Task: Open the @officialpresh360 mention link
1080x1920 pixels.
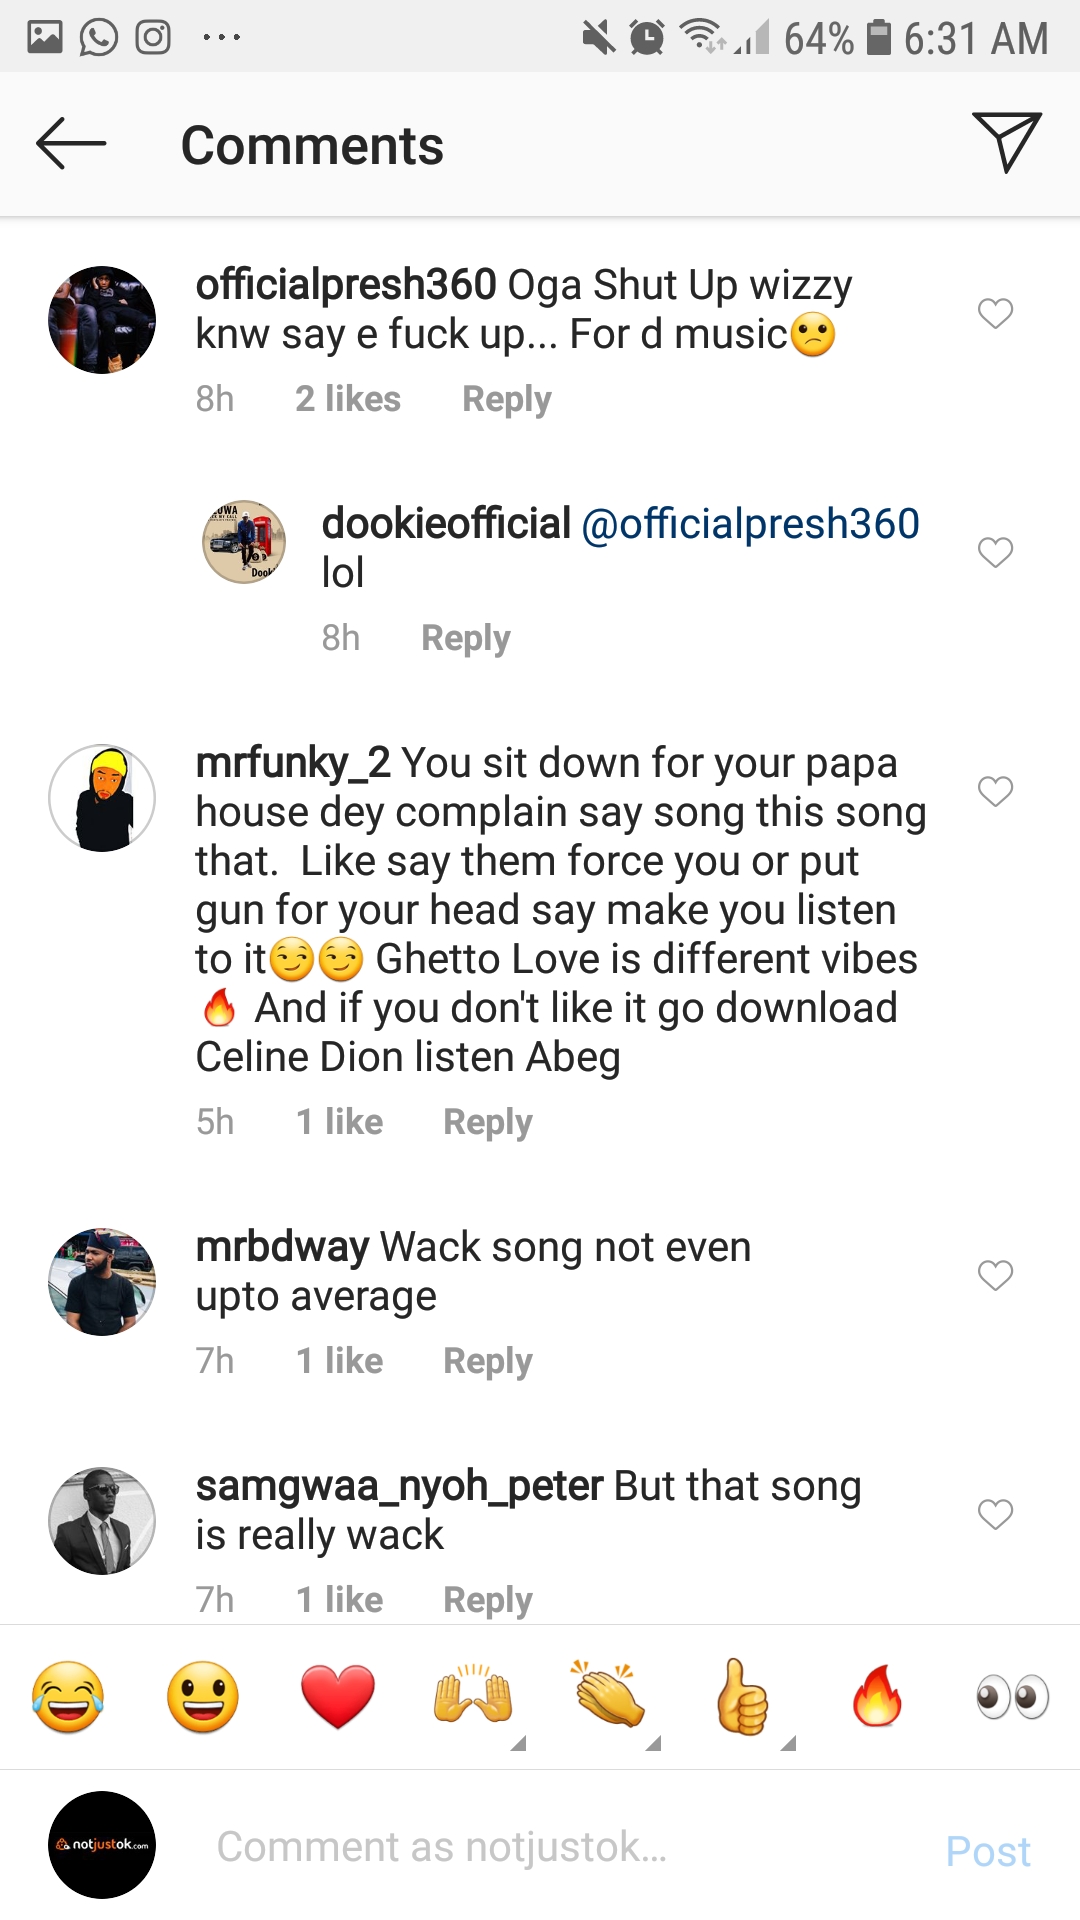Action: tap(750, 524)
